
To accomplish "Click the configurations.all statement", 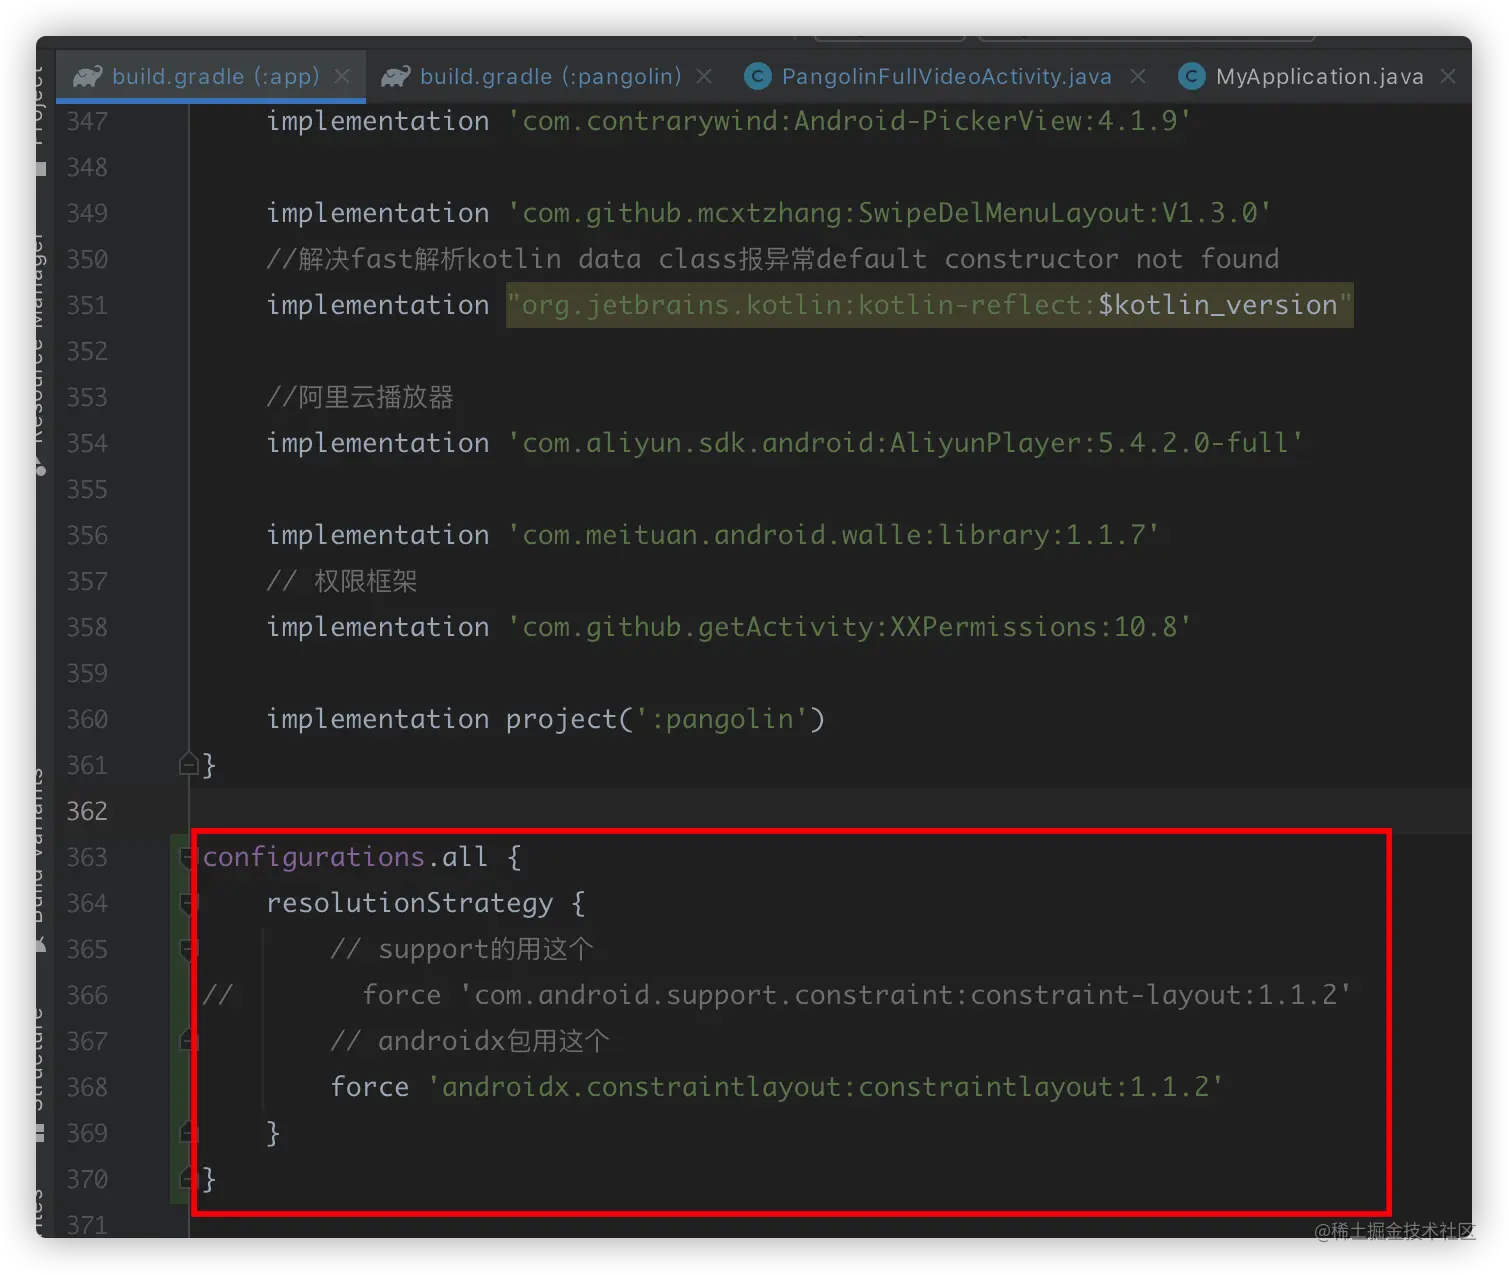I will (x=345, y=857).
